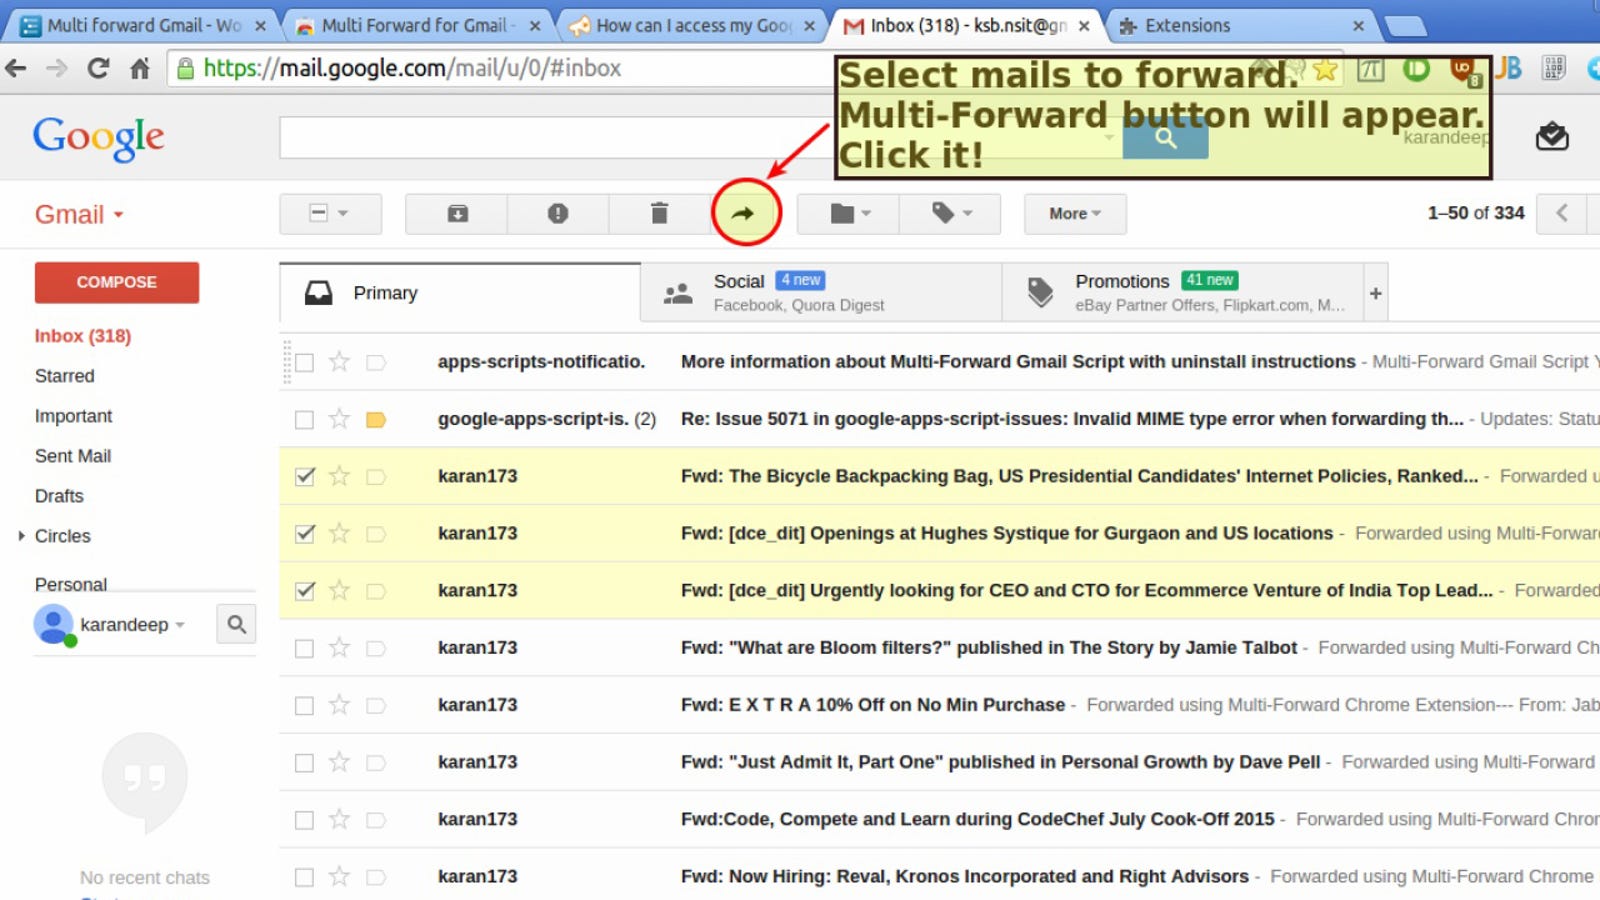Switch to the Primary tab

click(460, 293)
